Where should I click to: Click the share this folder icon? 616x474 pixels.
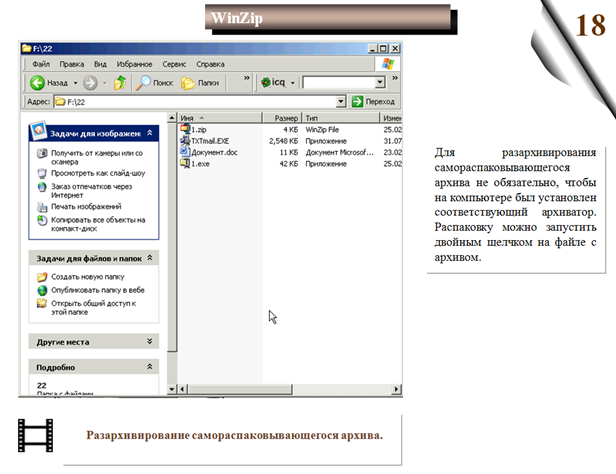tap(42, 303)
